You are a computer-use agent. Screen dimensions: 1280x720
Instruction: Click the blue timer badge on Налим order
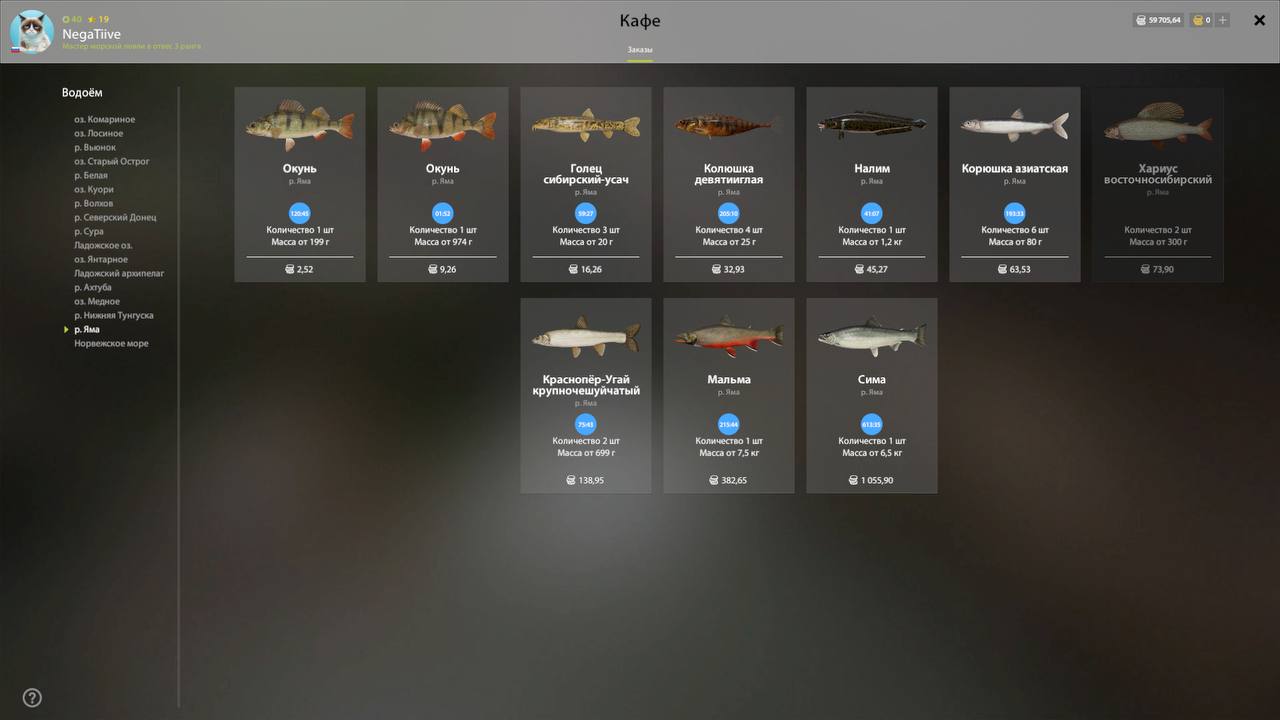pyautogui.click(x=872, y=213)
